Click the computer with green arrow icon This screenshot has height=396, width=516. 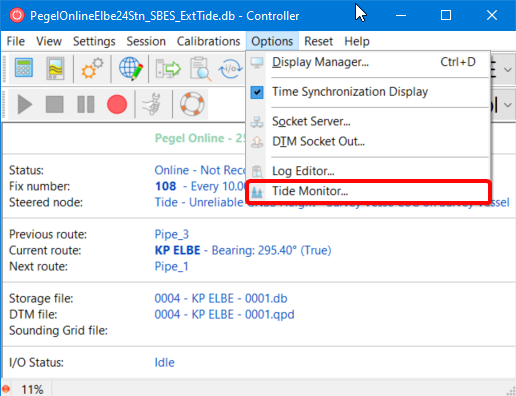pos(168,69)
